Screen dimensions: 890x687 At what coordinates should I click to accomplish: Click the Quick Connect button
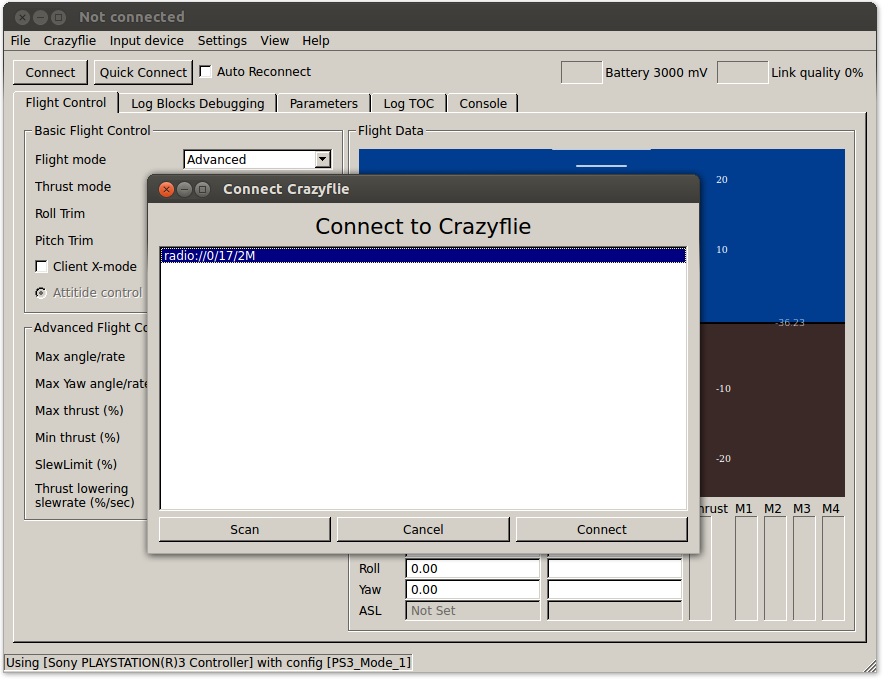143,73
